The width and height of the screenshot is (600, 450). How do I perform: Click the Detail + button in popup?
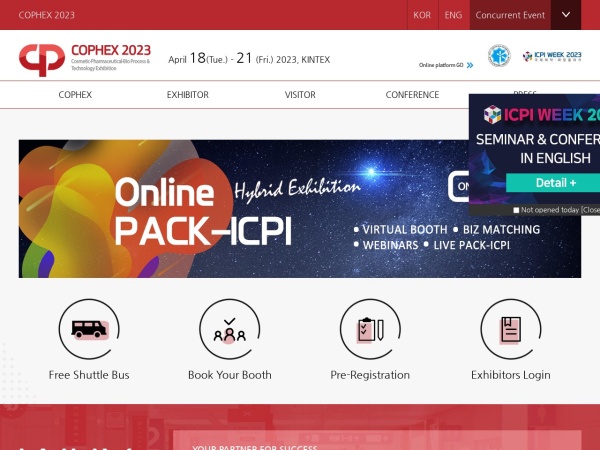coord(553,183)
